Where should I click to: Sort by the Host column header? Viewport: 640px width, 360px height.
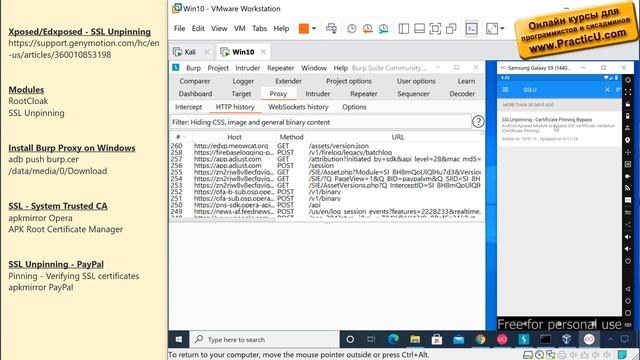coord(234,137)
